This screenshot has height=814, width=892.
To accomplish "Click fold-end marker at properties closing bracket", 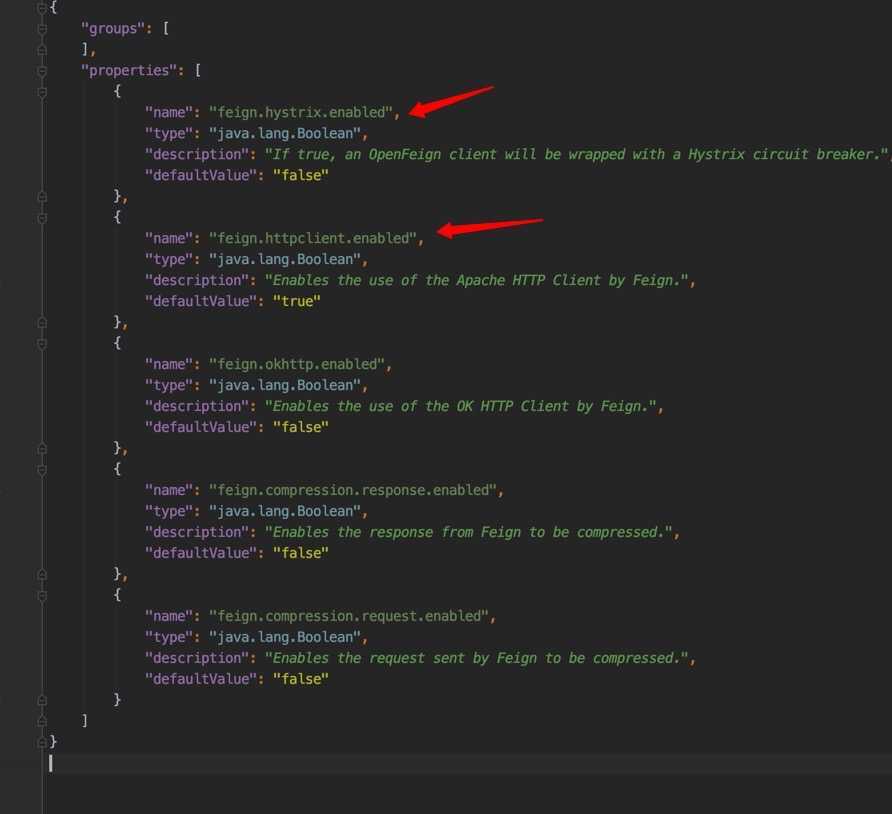I will pyautogui.click(x=42, y=721).
